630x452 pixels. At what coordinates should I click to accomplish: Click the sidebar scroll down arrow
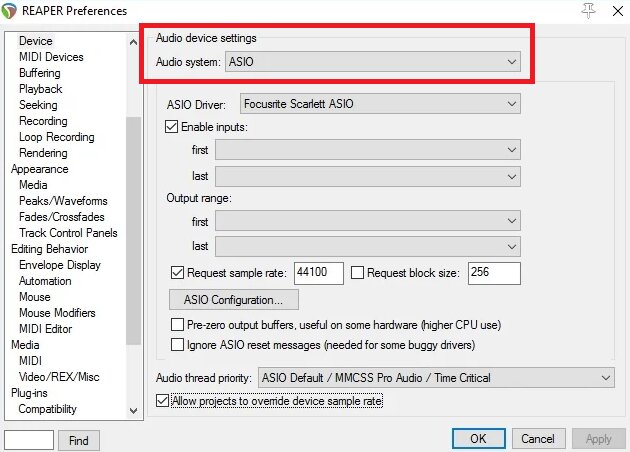pyautogui.click(x=133, y=411)
